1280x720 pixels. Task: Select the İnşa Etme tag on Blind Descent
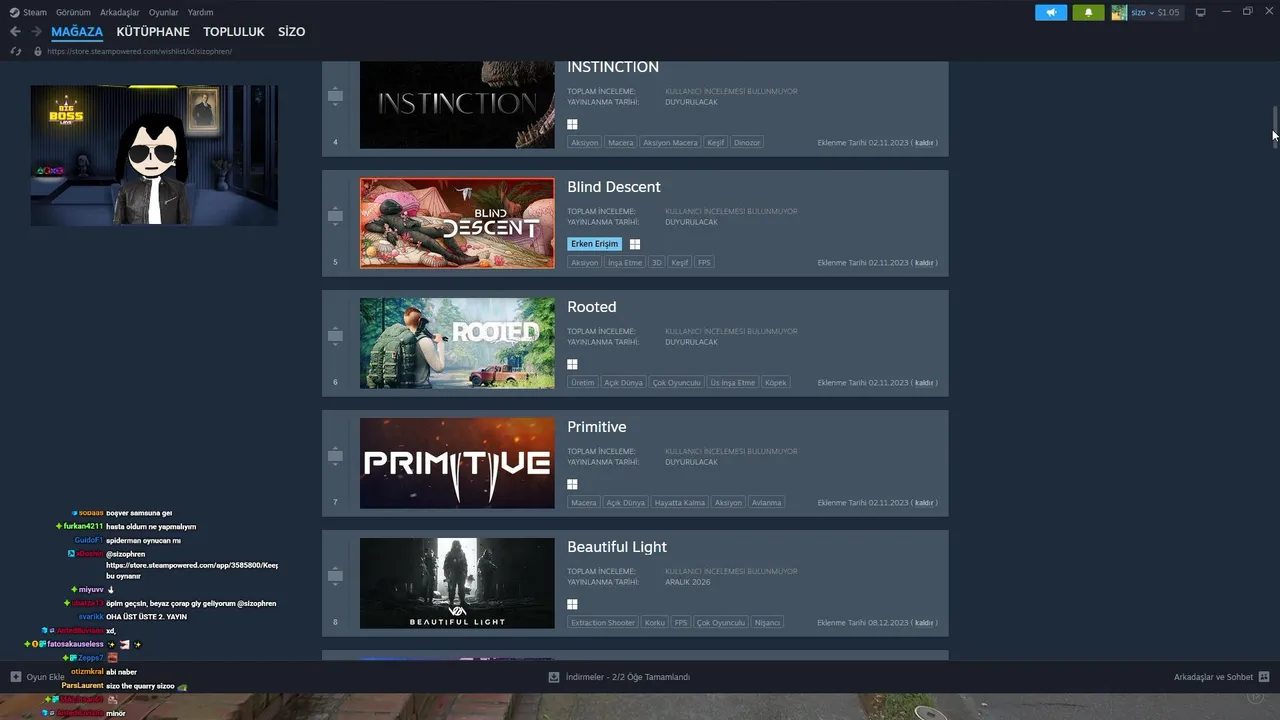click(625, 263)
